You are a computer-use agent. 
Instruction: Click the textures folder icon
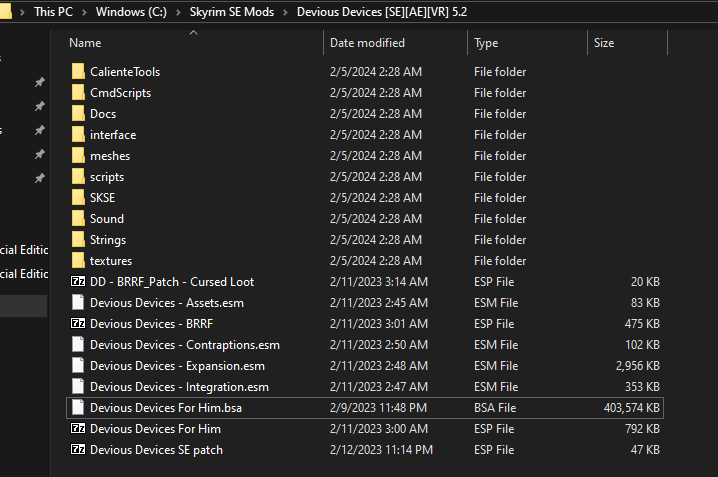click(x=78, y=260)
